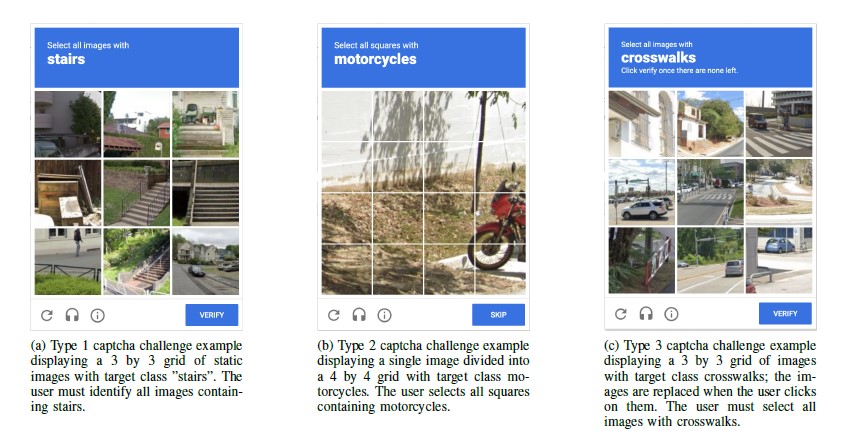Click info icon in stairs captcha

point(97,315)
